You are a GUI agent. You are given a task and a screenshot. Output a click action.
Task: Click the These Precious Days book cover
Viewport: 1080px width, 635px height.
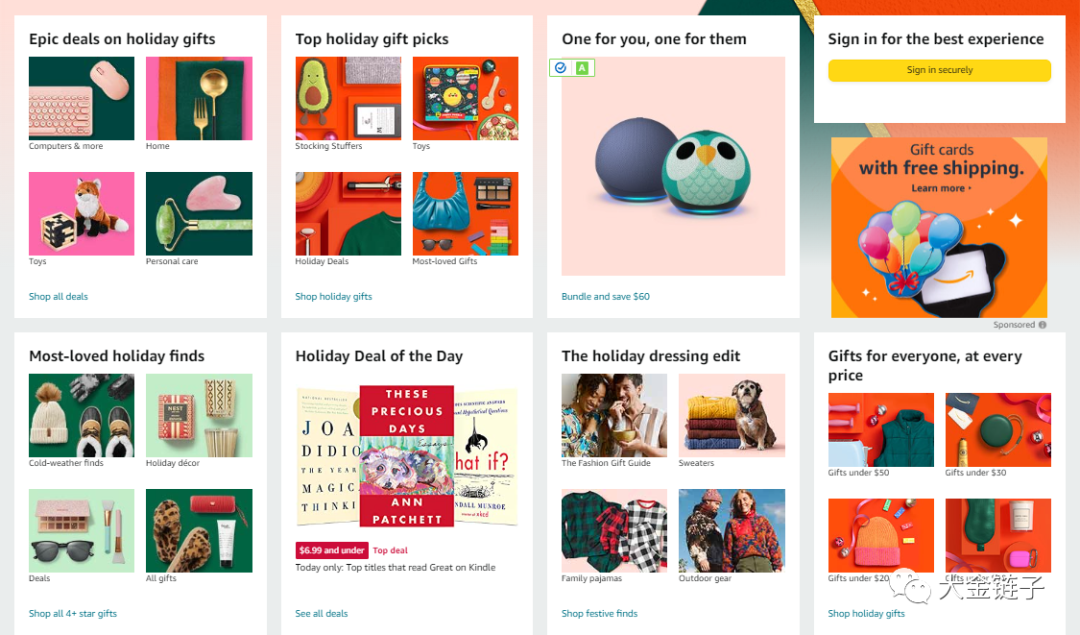[x=406, y=456]
